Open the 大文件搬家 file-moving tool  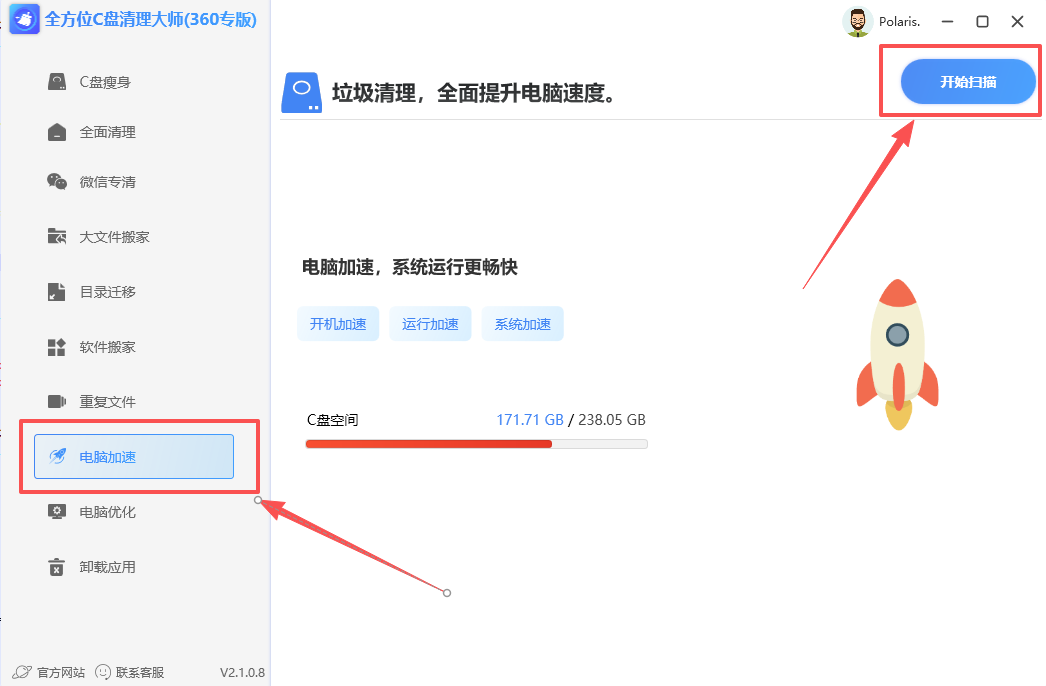tap(57, 236)
